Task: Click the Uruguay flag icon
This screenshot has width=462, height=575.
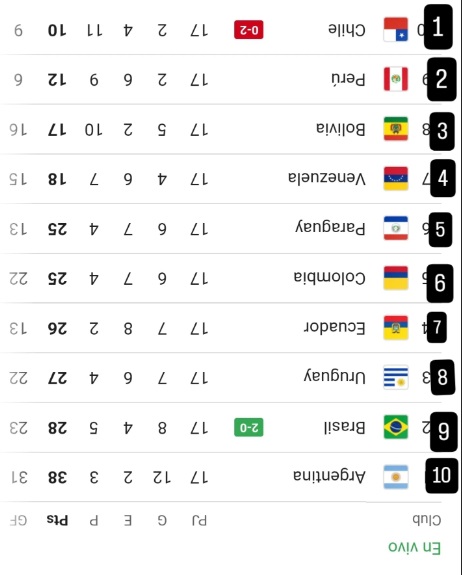Action: click(396, 377)
